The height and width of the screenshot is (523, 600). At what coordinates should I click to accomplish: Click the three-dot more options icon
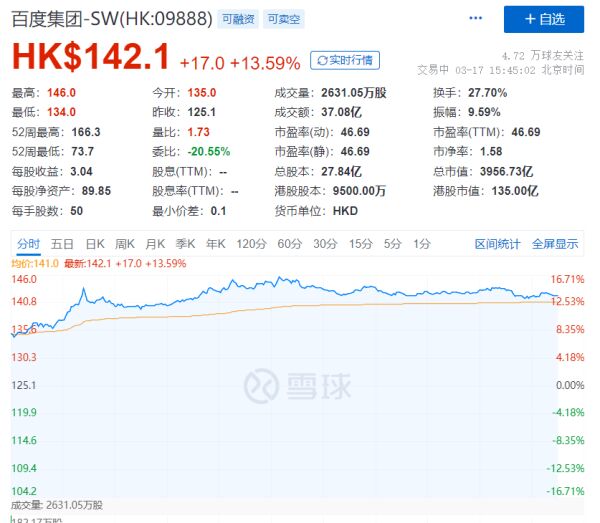tap(478, 19)
